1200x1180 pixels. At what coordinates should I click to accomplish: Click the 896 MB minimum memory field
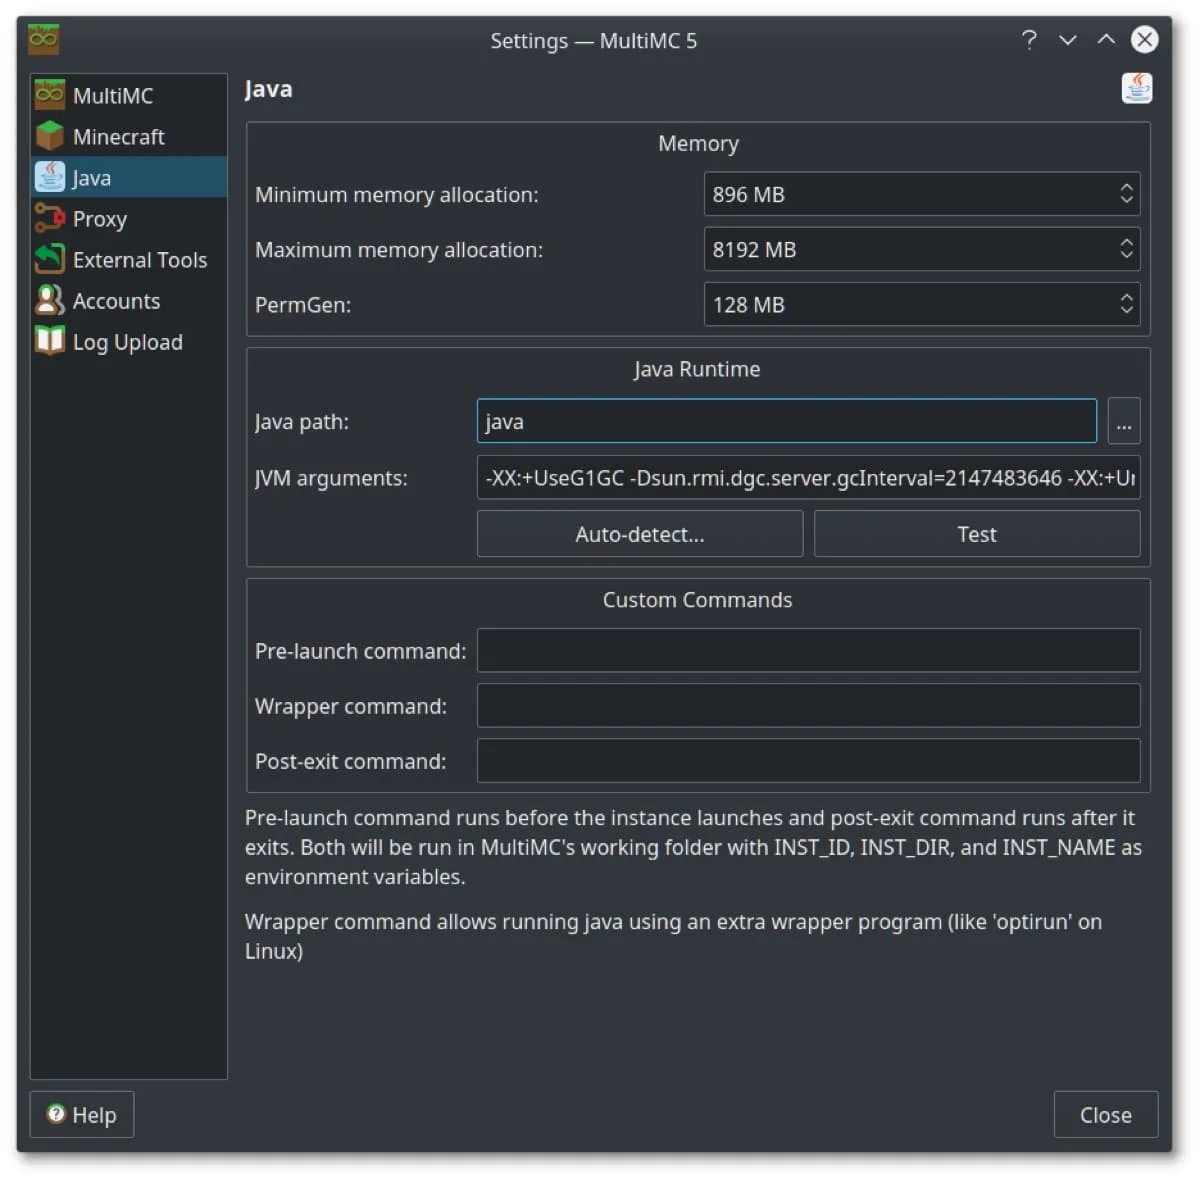tap(922, 194)
